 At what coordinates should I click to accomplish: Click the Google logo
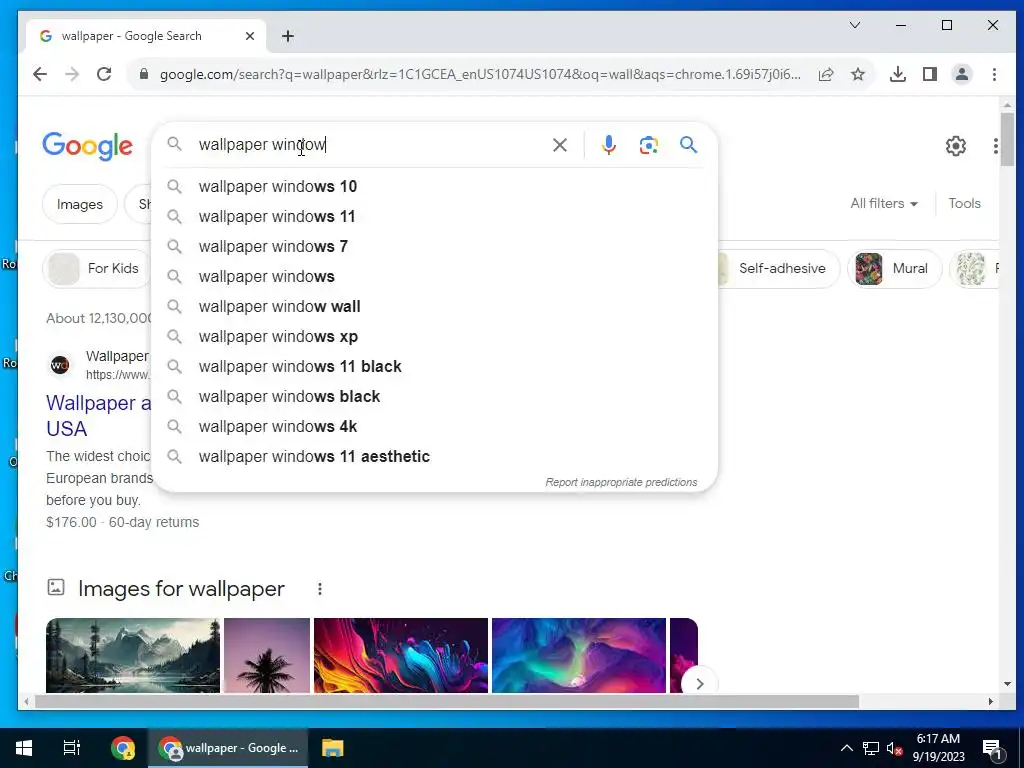(x=88, y=146)
